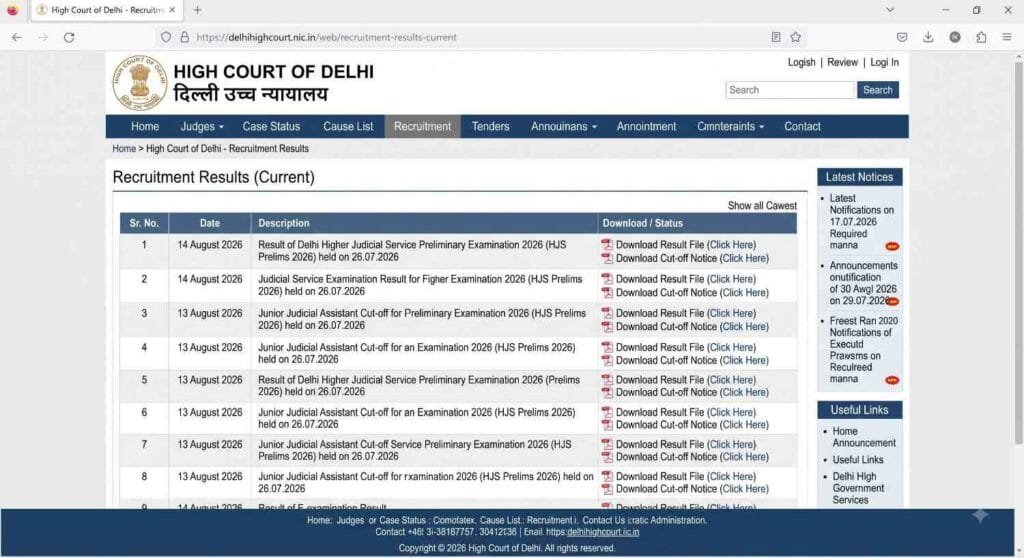
Task: Click the browser forward arrow
Action: tap(43, 37)
